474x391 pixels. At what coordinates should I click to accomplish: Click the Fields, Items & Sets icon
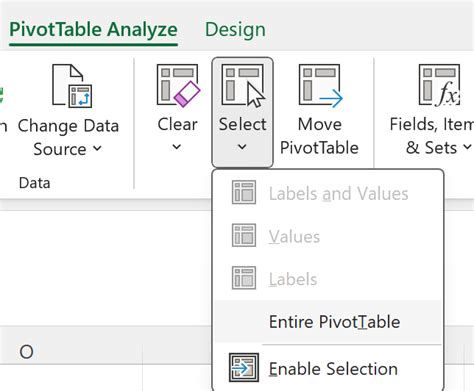tap(440, 85)
